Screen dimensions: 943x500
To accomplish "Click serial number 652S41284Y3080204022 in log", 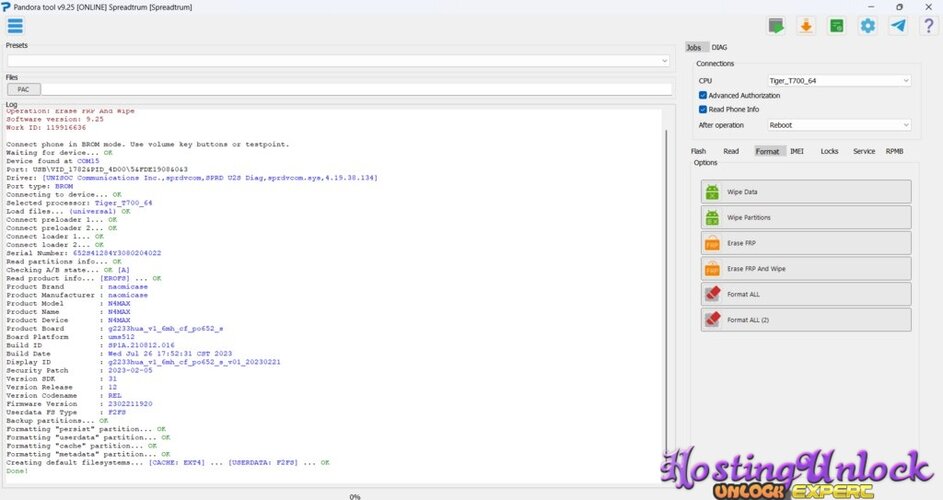I will click(x=117, y=253).
